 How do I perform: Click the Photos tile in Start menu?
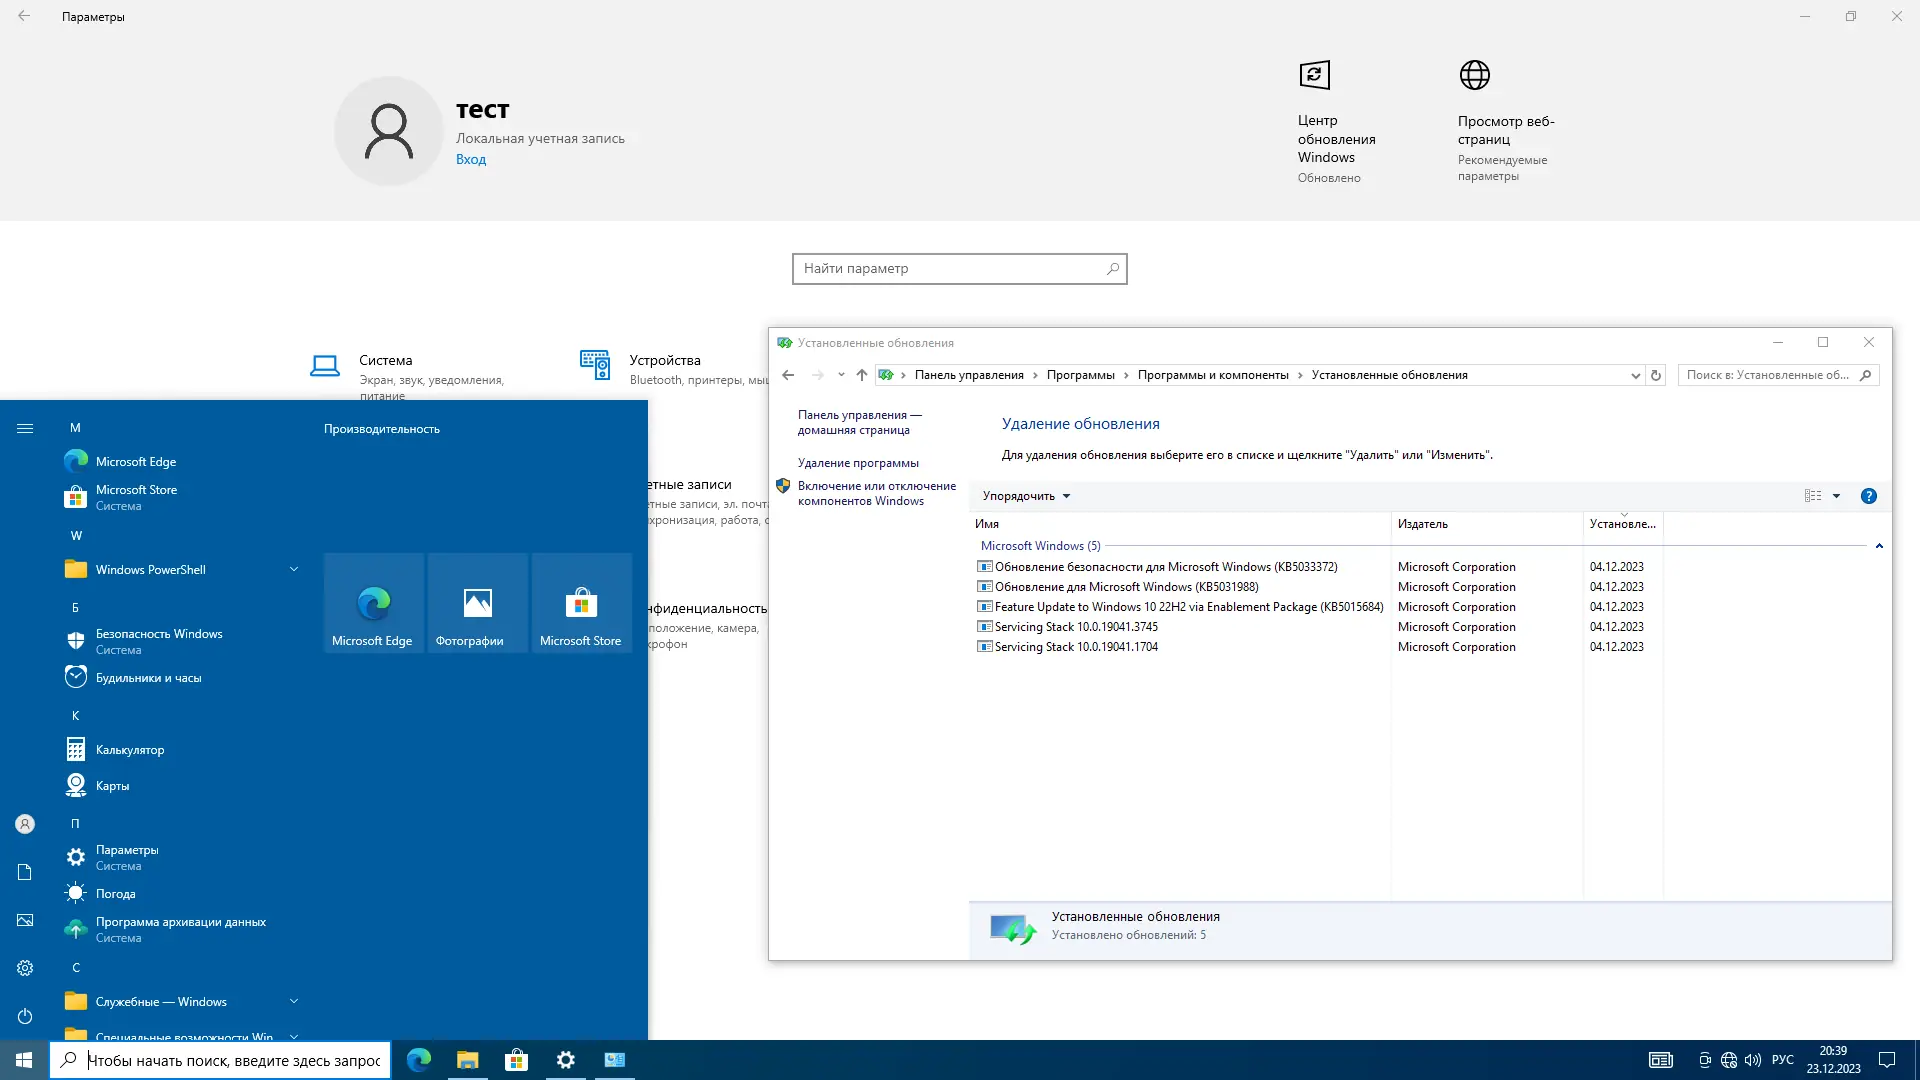[477, 603]
